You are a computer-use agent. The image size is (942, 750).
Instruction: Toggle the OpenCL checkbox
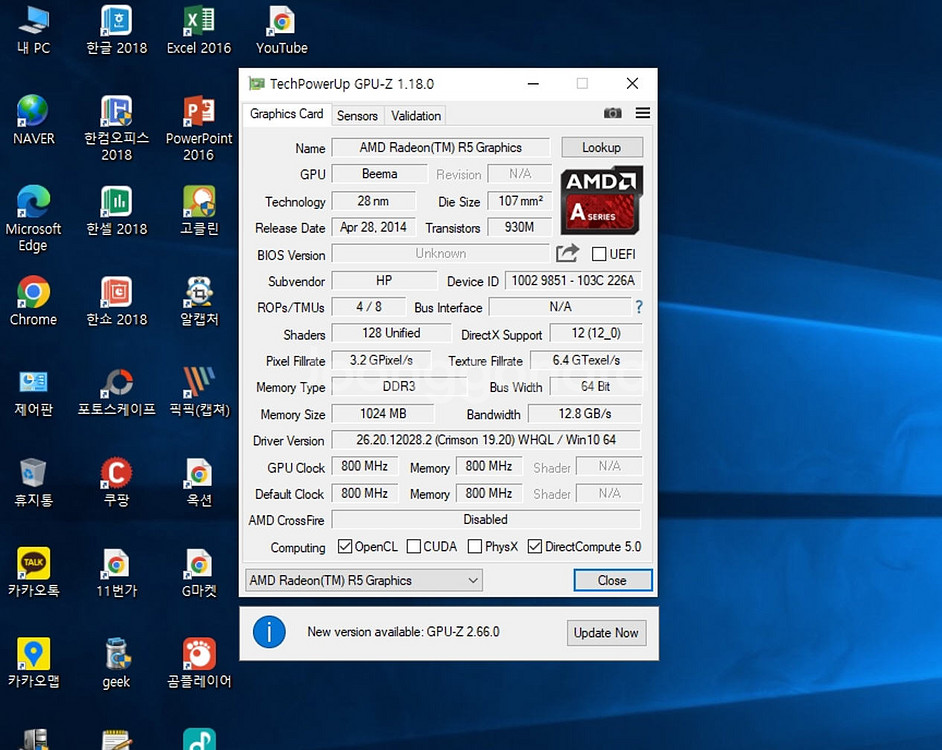[345, 546]
